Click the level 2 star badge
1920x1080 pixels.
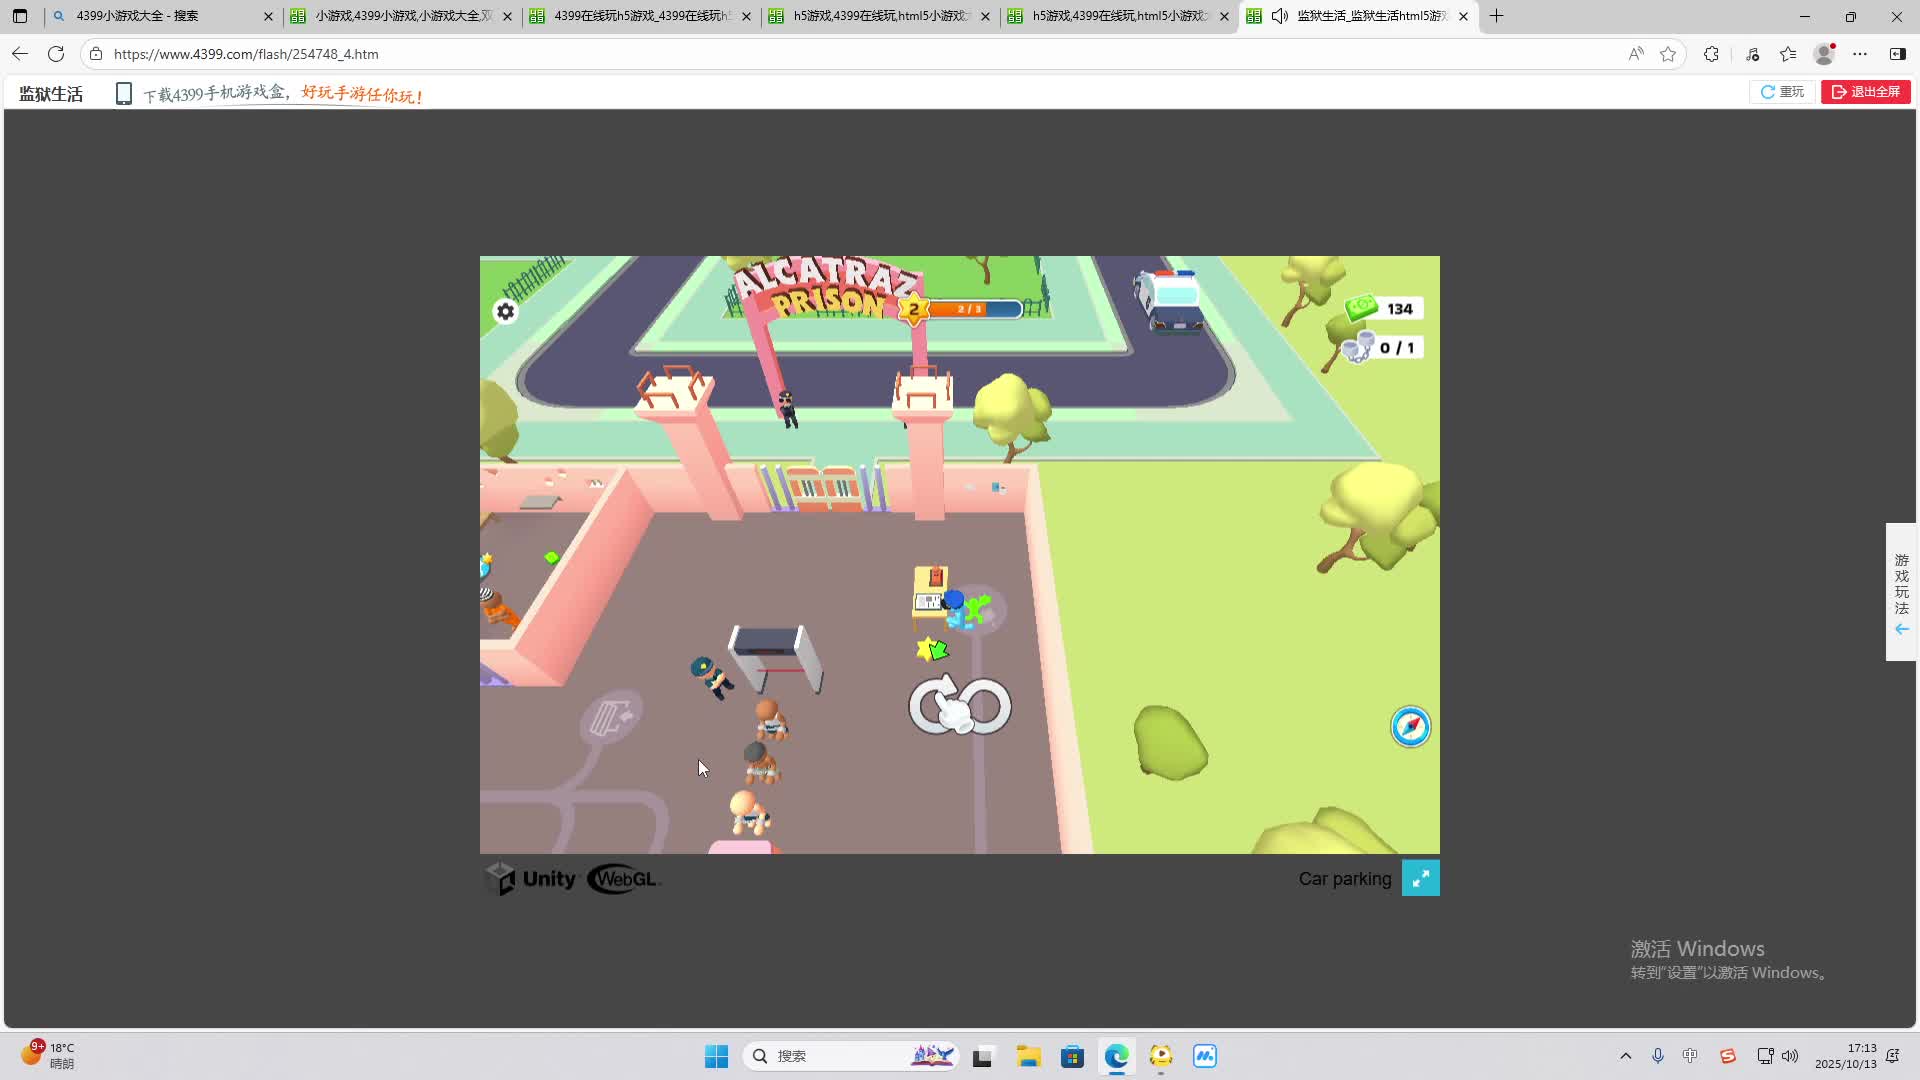913,309
